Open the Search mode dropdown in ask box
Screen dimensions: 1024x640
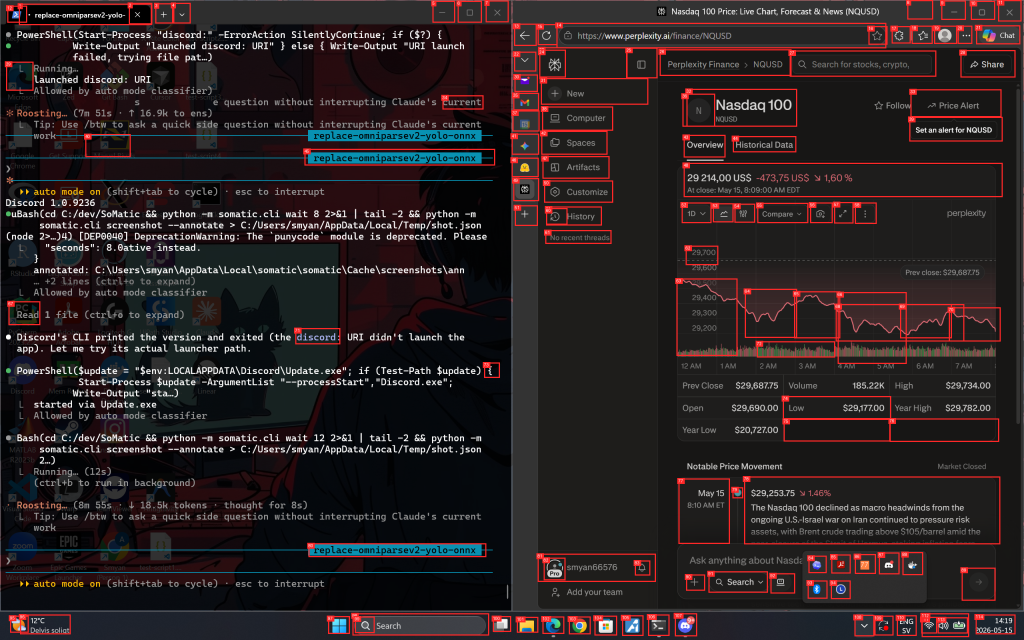tap(739, 582)
